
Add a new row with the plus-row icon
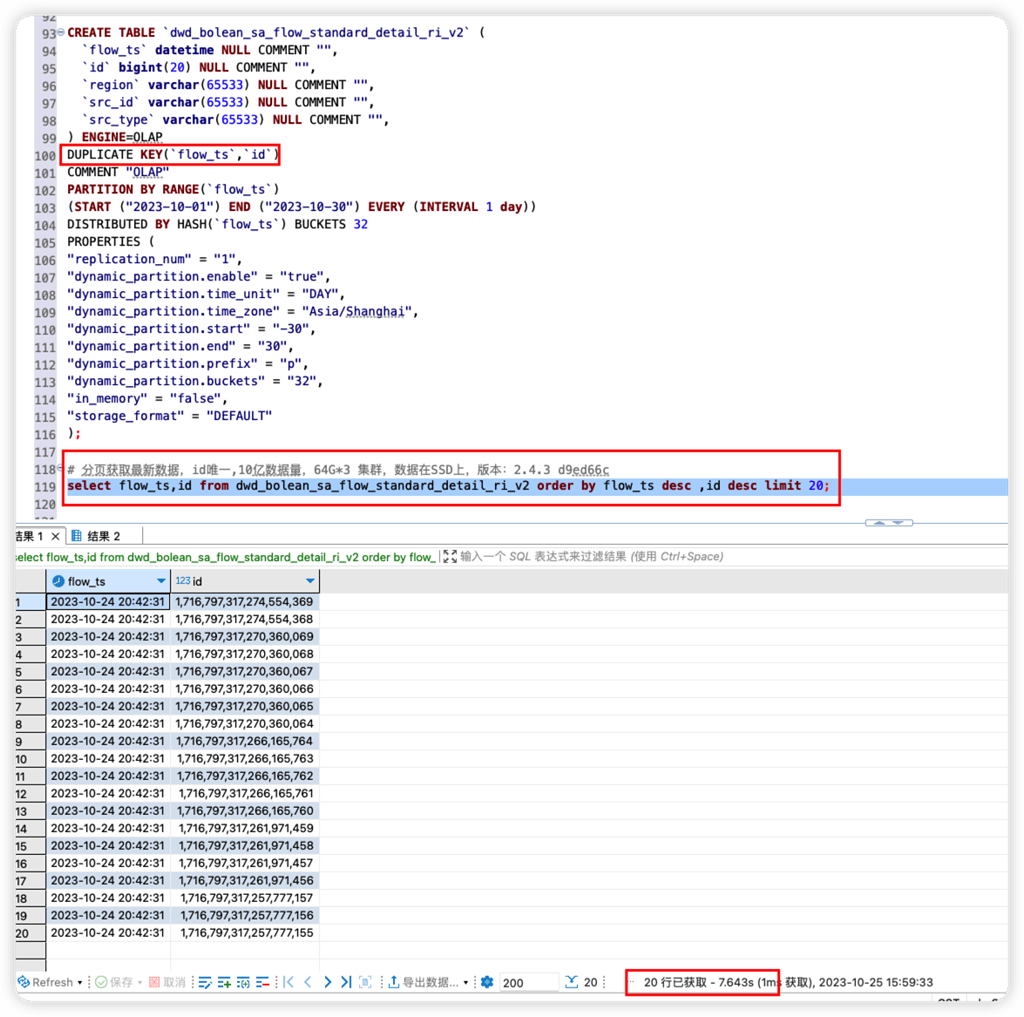coord(224,982)
